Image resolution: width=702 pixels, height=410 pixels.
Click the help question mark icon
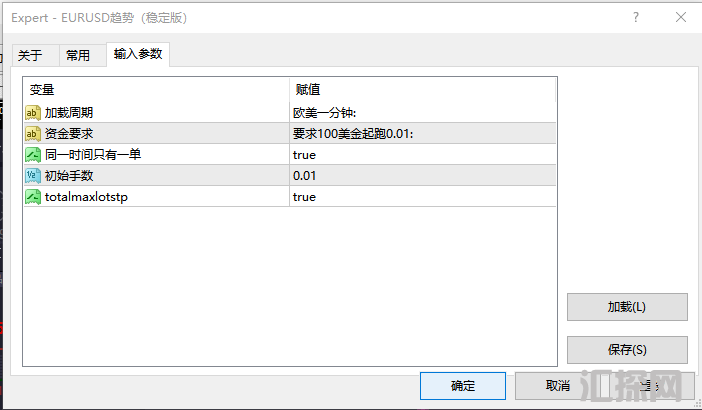[x=636, y=17]
